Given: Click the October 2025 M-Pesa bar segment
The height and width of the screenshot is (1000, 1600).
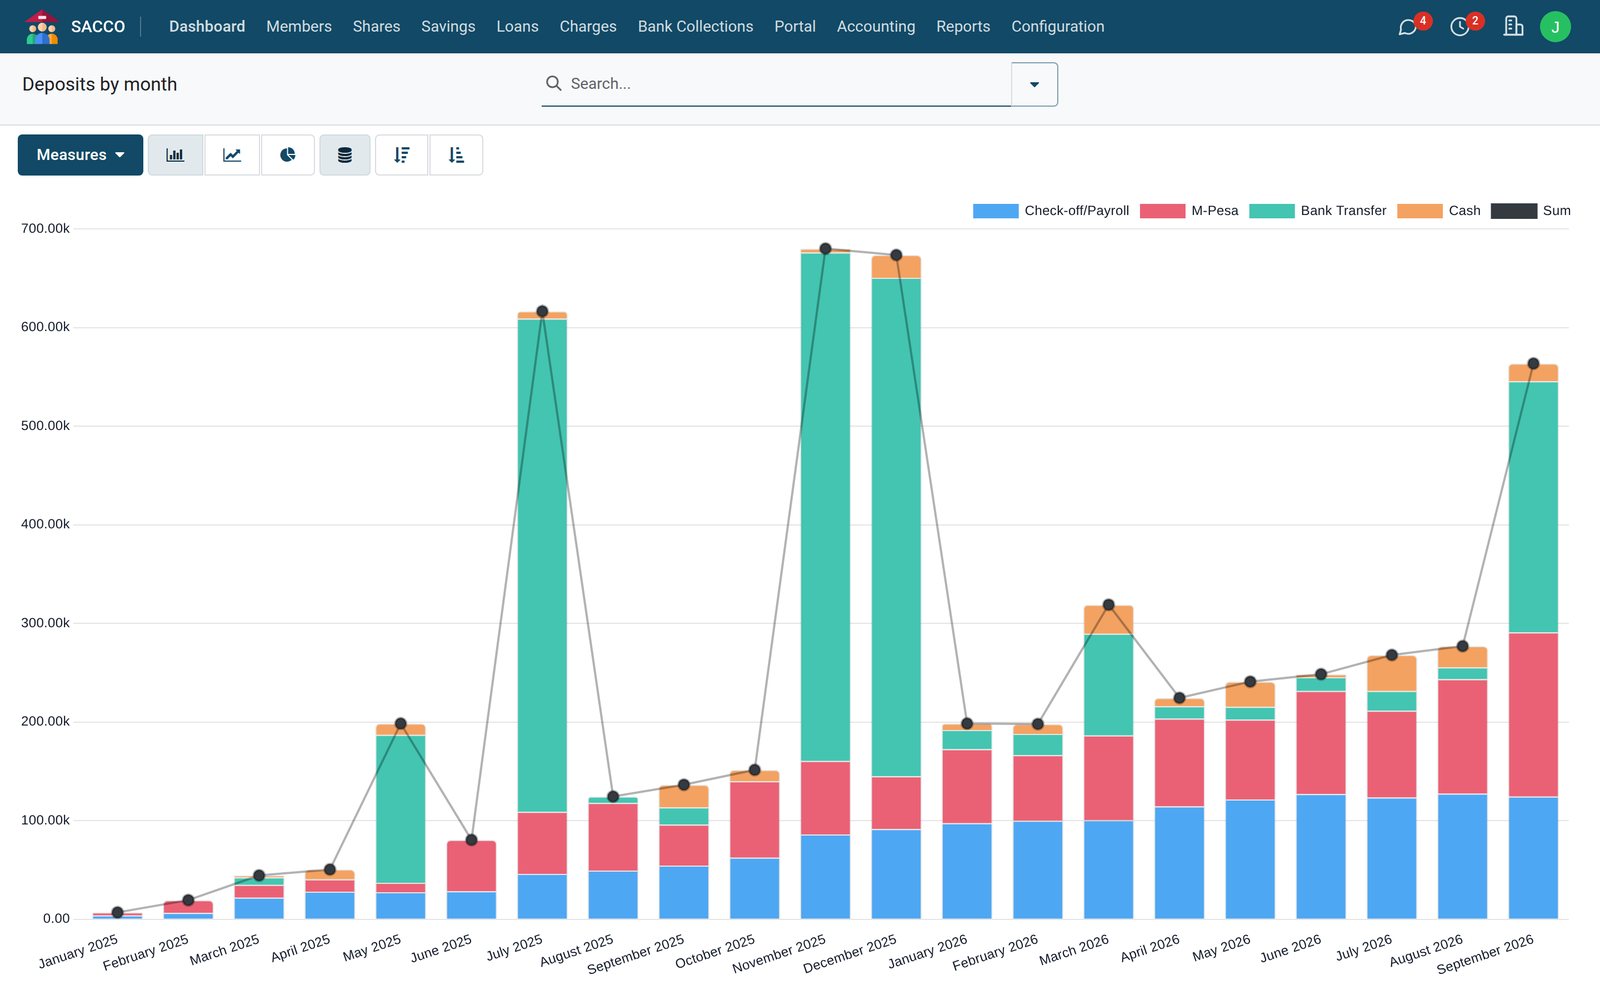Looking at the screenshot, I should (754, 820).
